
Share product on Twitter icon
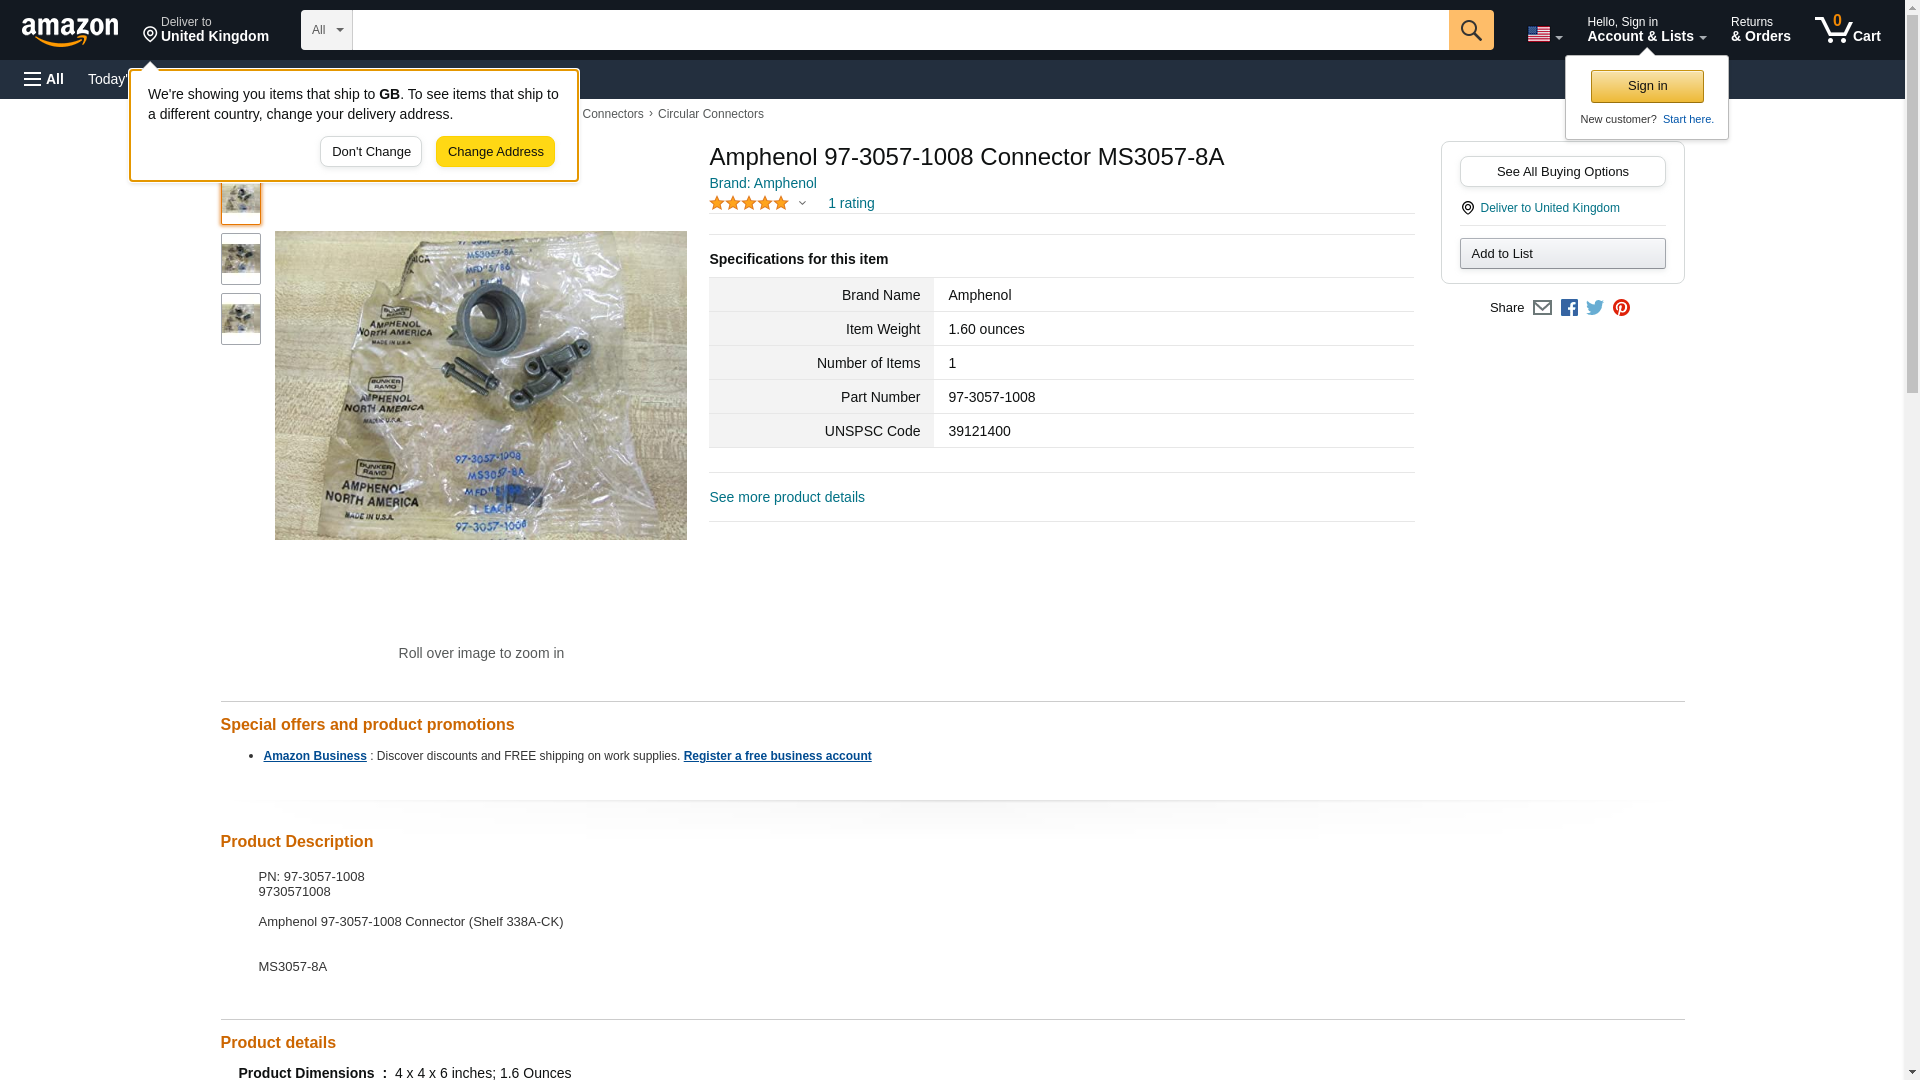pyautogui.click(x=1595, y=308)
